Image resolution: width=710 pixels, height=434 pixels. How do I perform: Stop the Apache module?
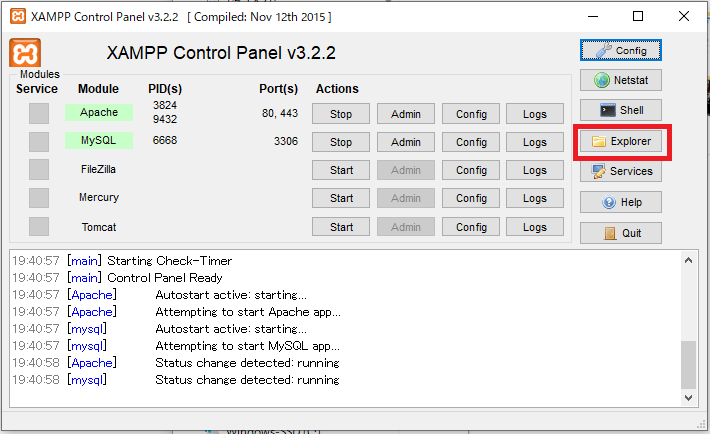click(341, 114)
